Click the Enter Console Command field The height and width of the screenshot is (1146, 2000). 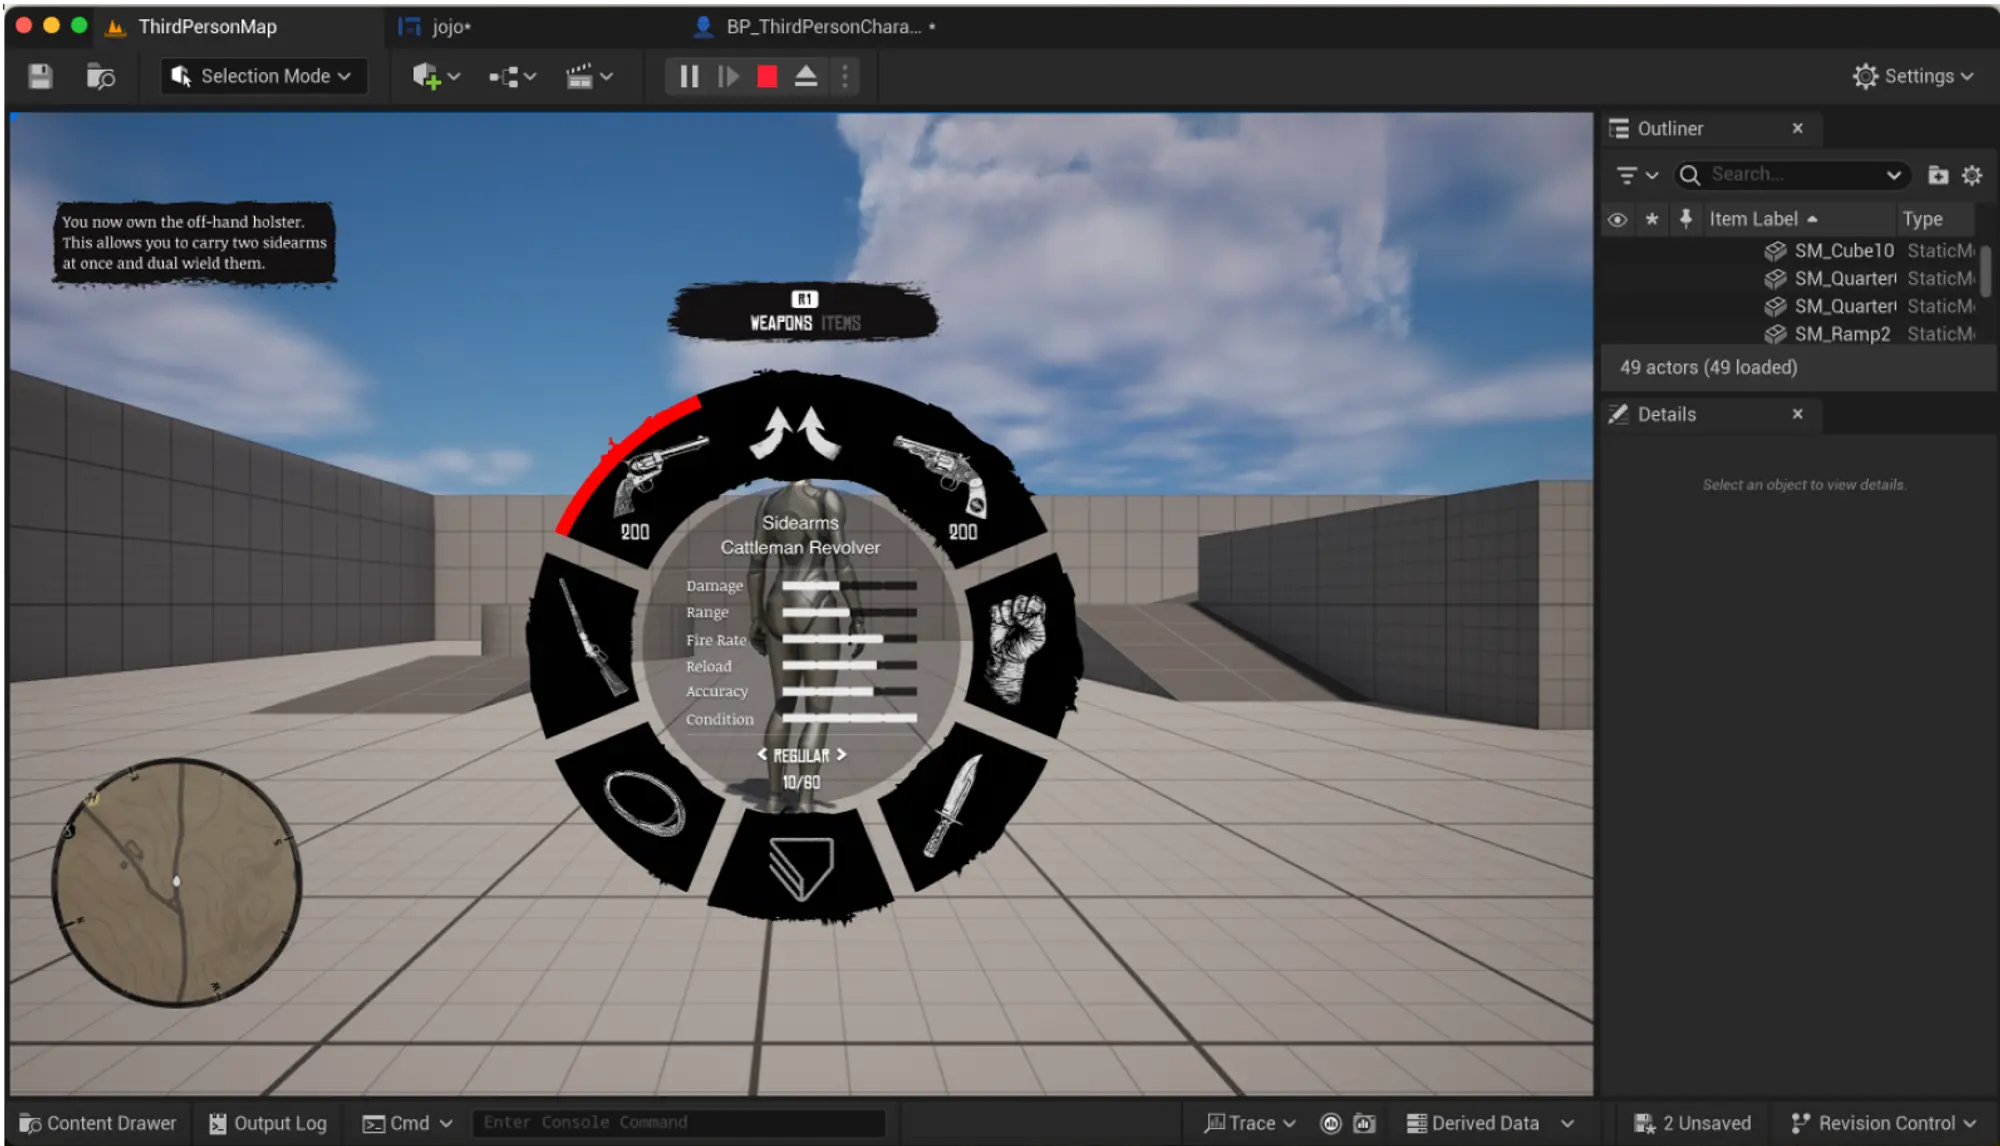click(678, 1123)
